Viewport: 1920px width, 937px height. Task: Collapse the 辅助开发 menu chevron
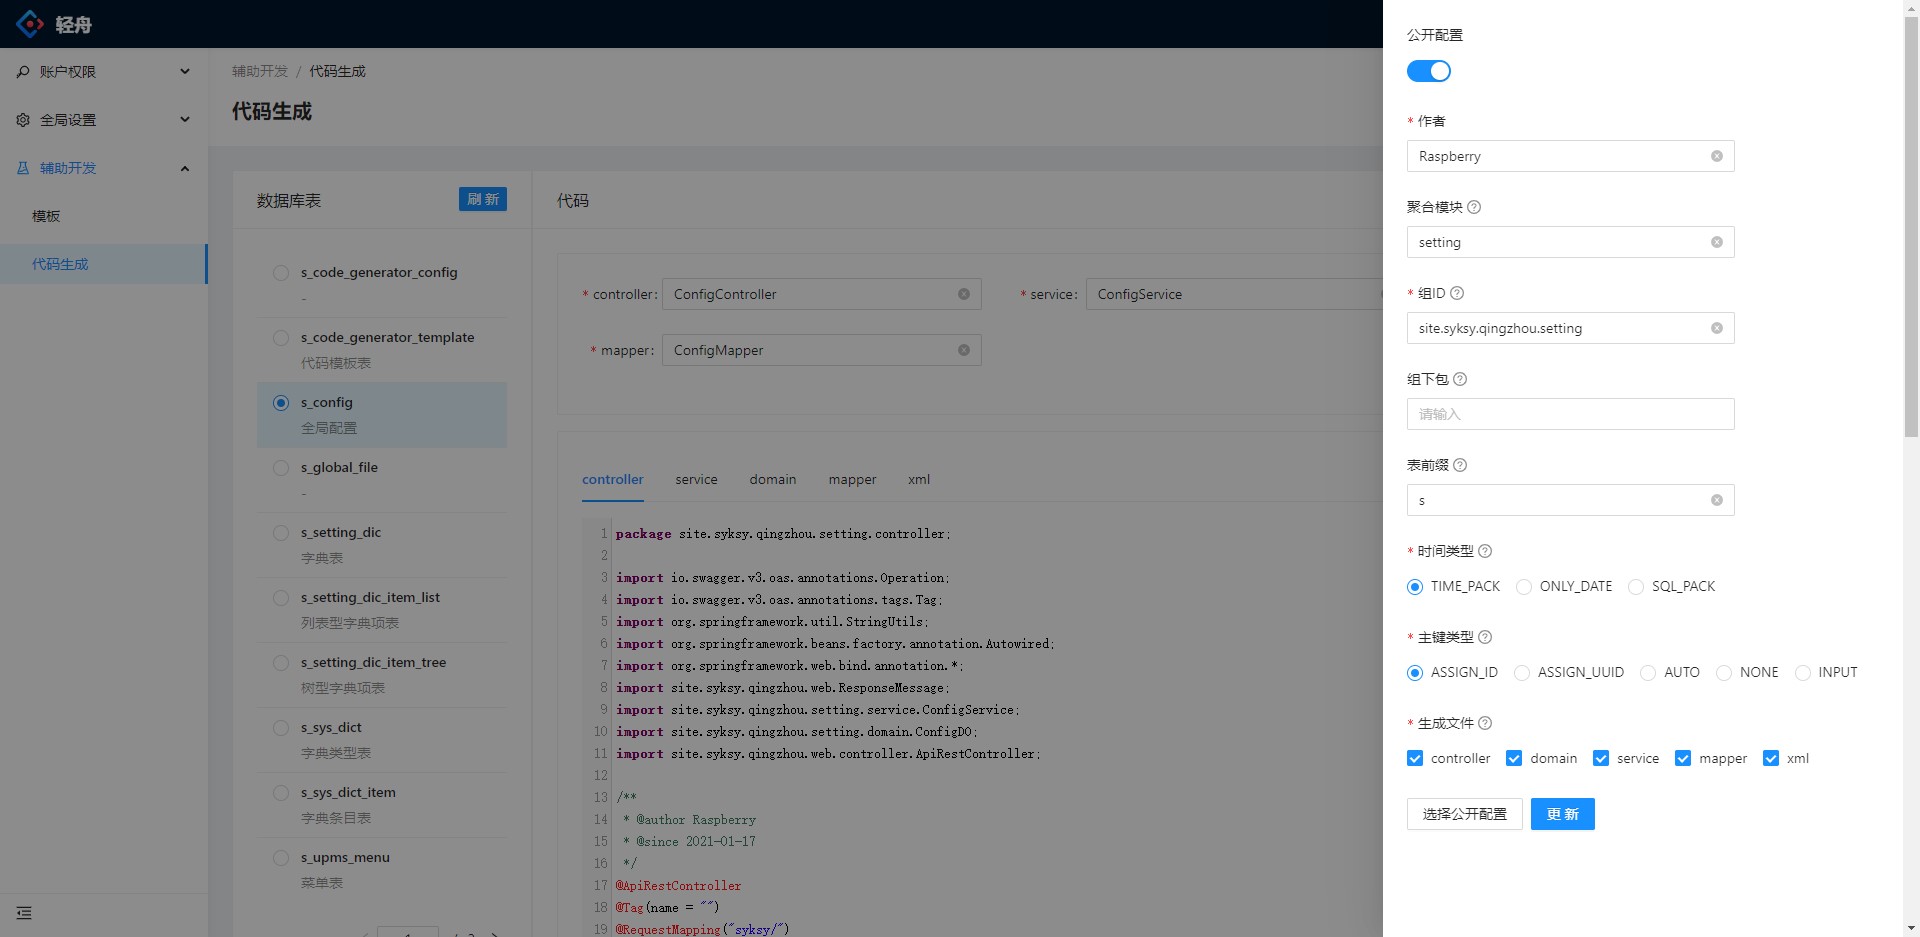(x=185, y=168)
